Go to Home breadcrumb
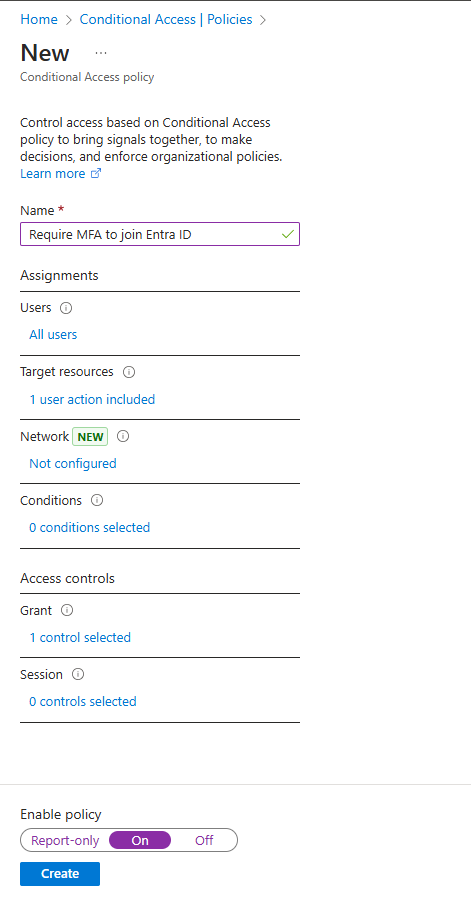The width and height of the screenshot is (471, 905). tap(39, 19)
